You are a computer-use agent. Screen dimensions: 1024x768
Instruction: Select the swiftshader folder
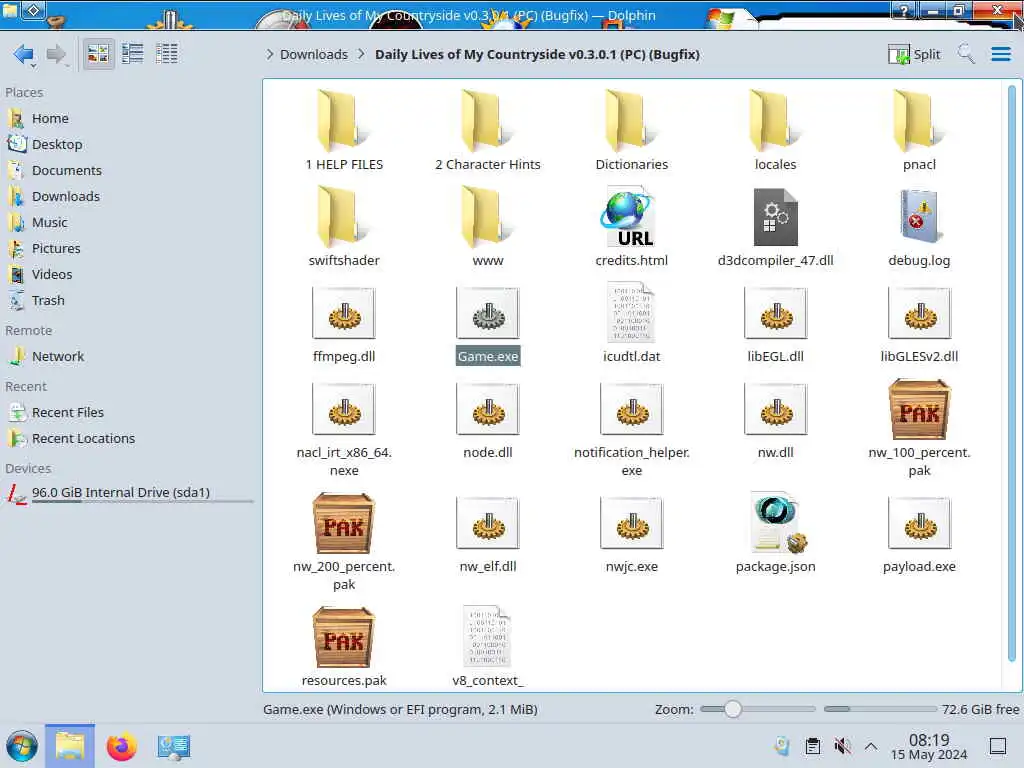(344, 226)
